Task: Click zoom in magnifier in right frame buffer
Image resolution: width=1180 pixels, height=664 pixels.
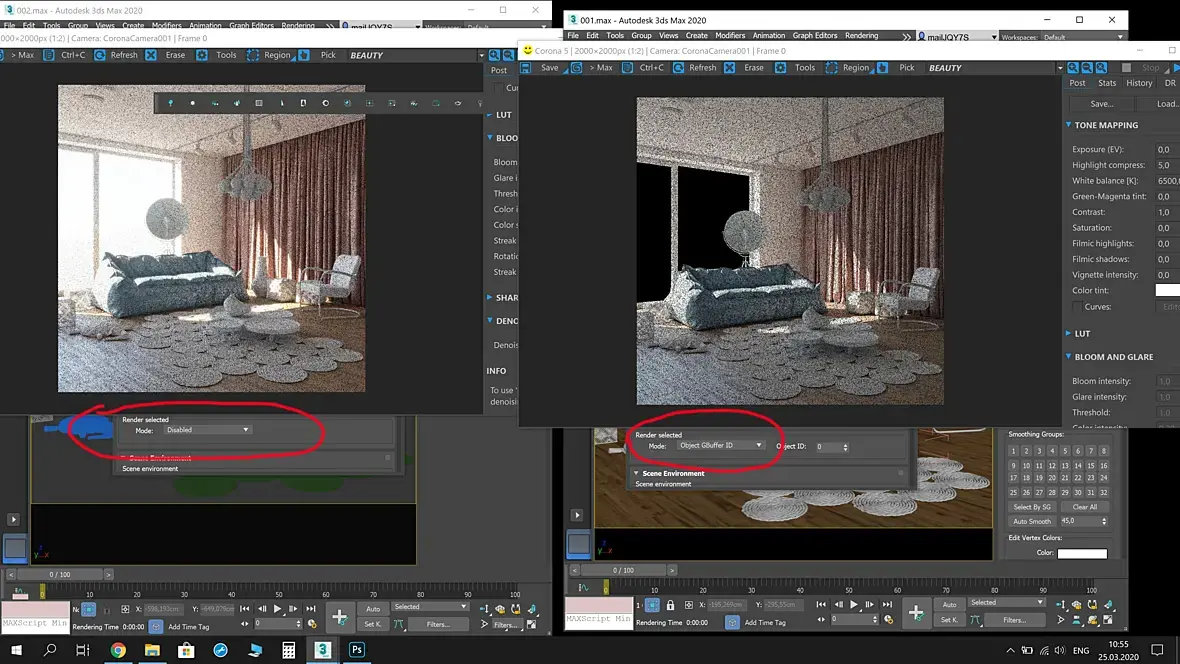Action: click(1073, 68)
